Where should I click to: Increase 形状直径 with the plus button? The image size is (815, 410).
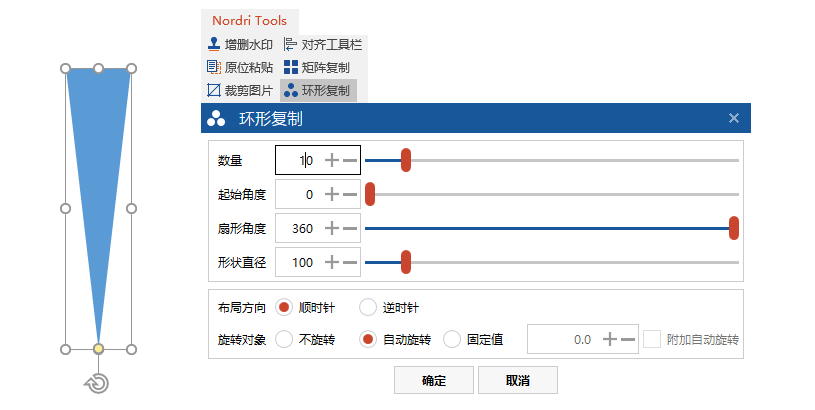pyautogui.click(x=332, y=262)
